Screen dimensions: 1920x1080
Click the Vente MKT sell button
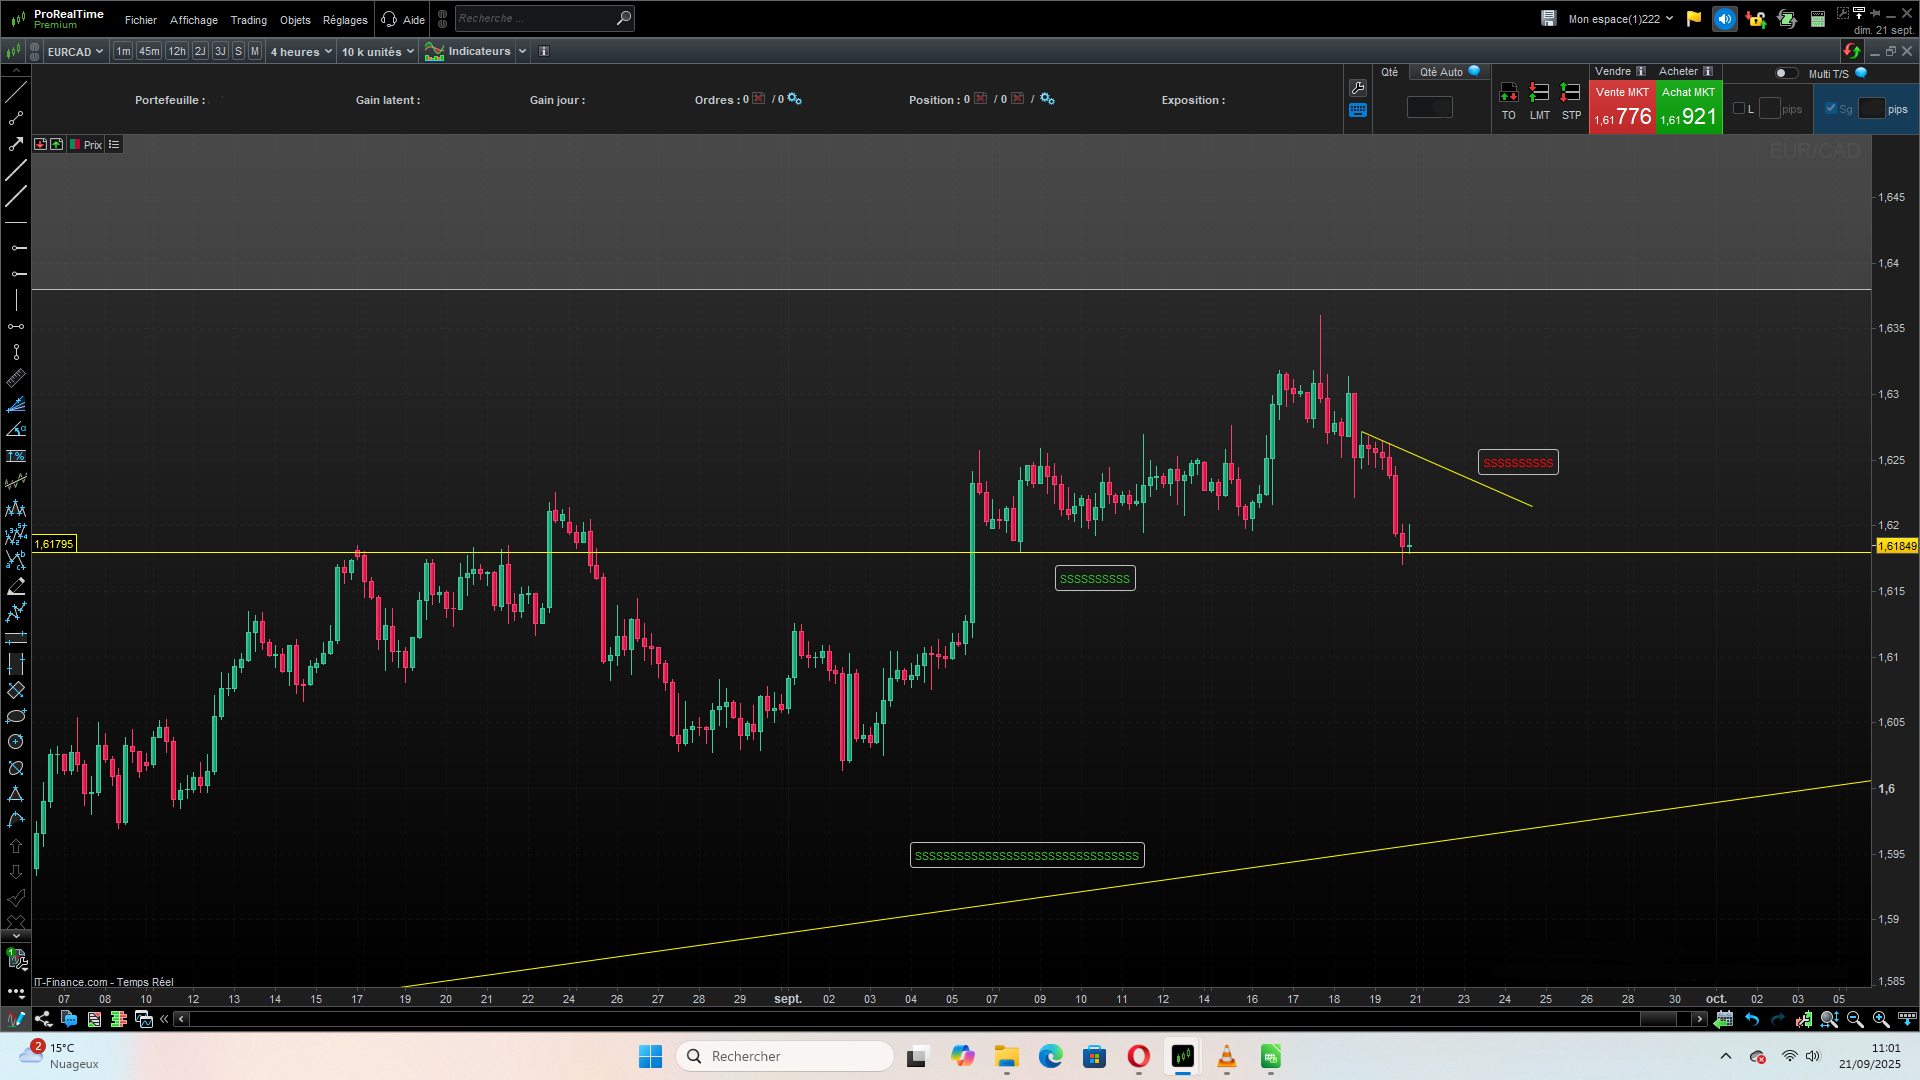tap(1622, 108)
